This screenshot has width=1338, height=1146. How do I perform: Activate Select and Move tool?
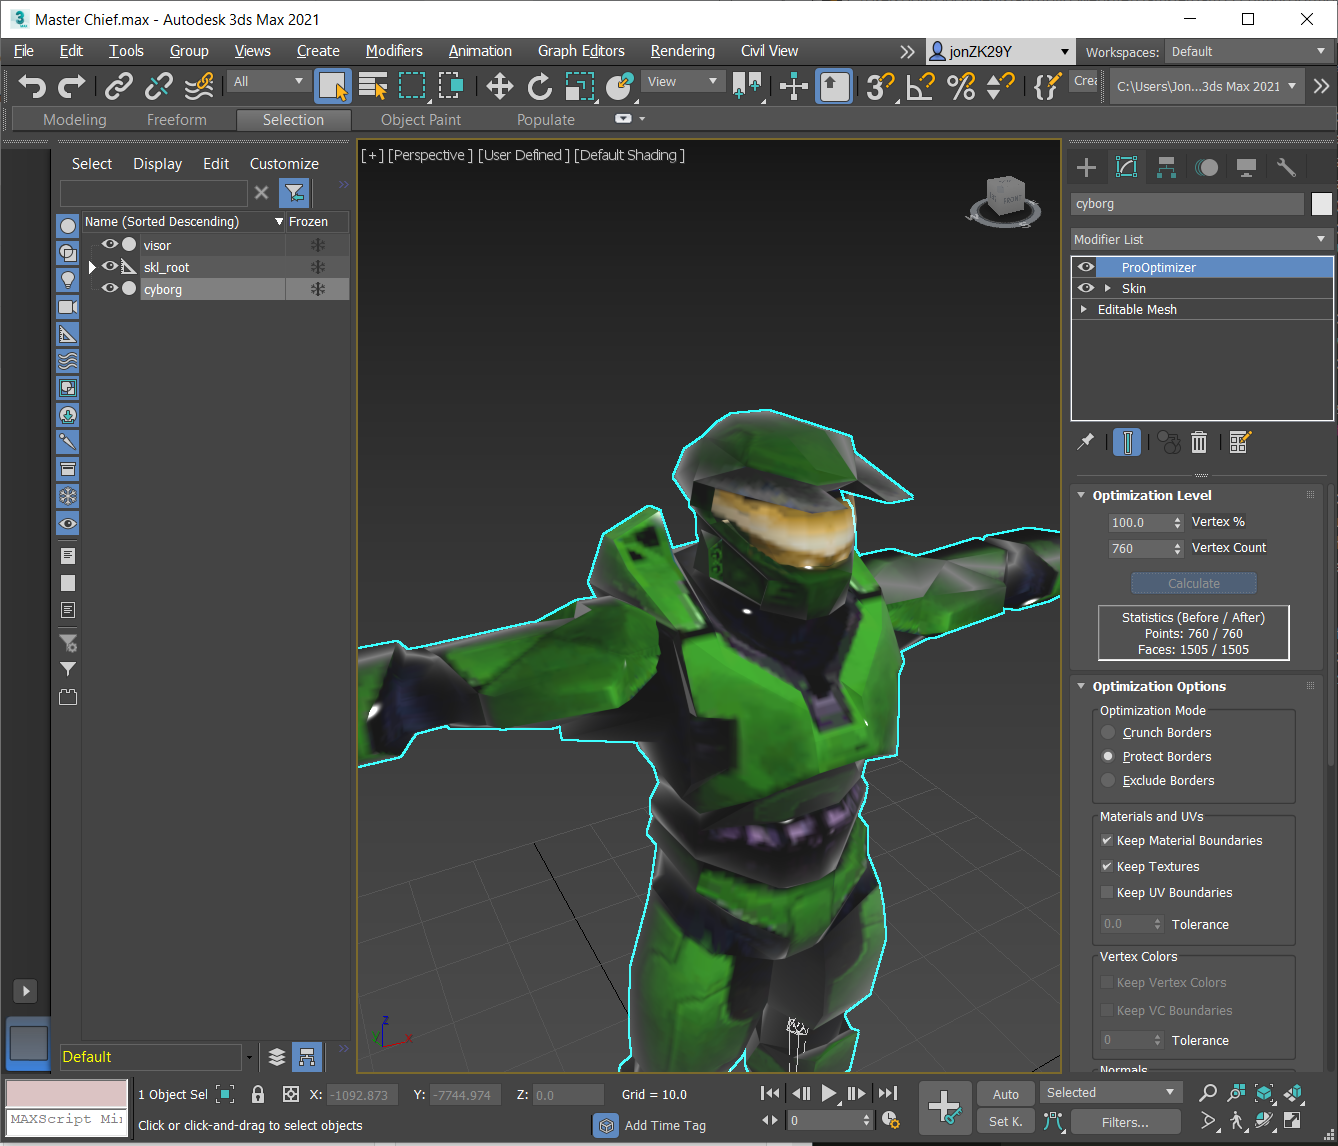pyautogui.click(x=500, y=87)
